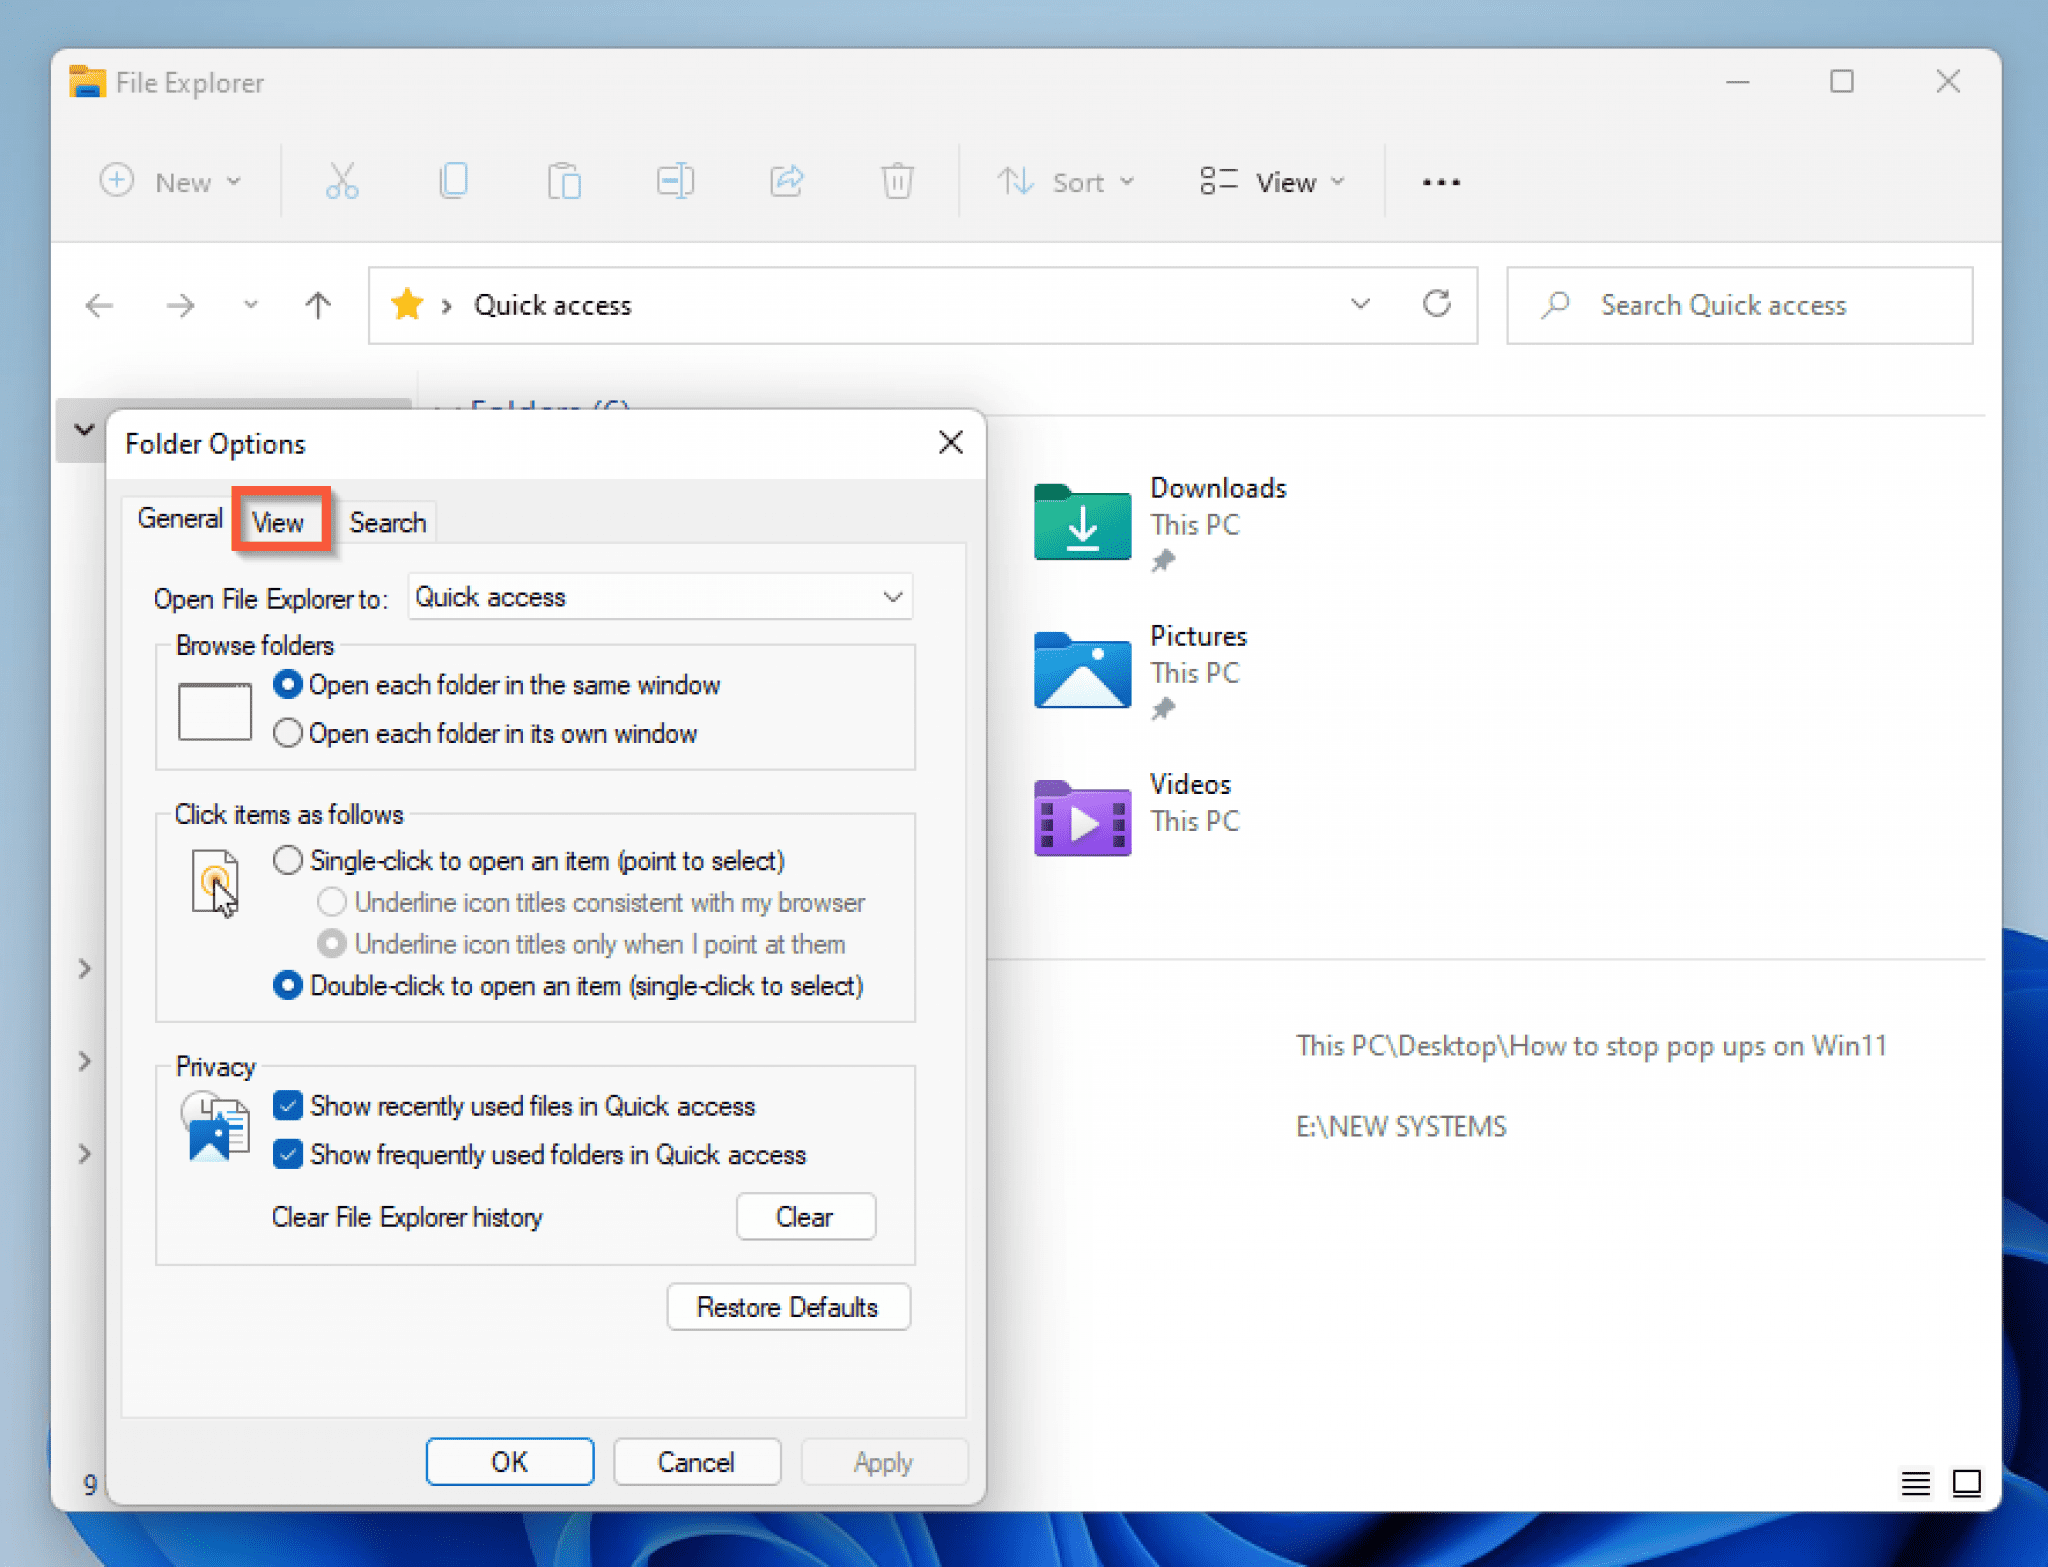The image size is (2048, 1567).
Task: Click the Paste clipboard icon
Action: point(564,181)
